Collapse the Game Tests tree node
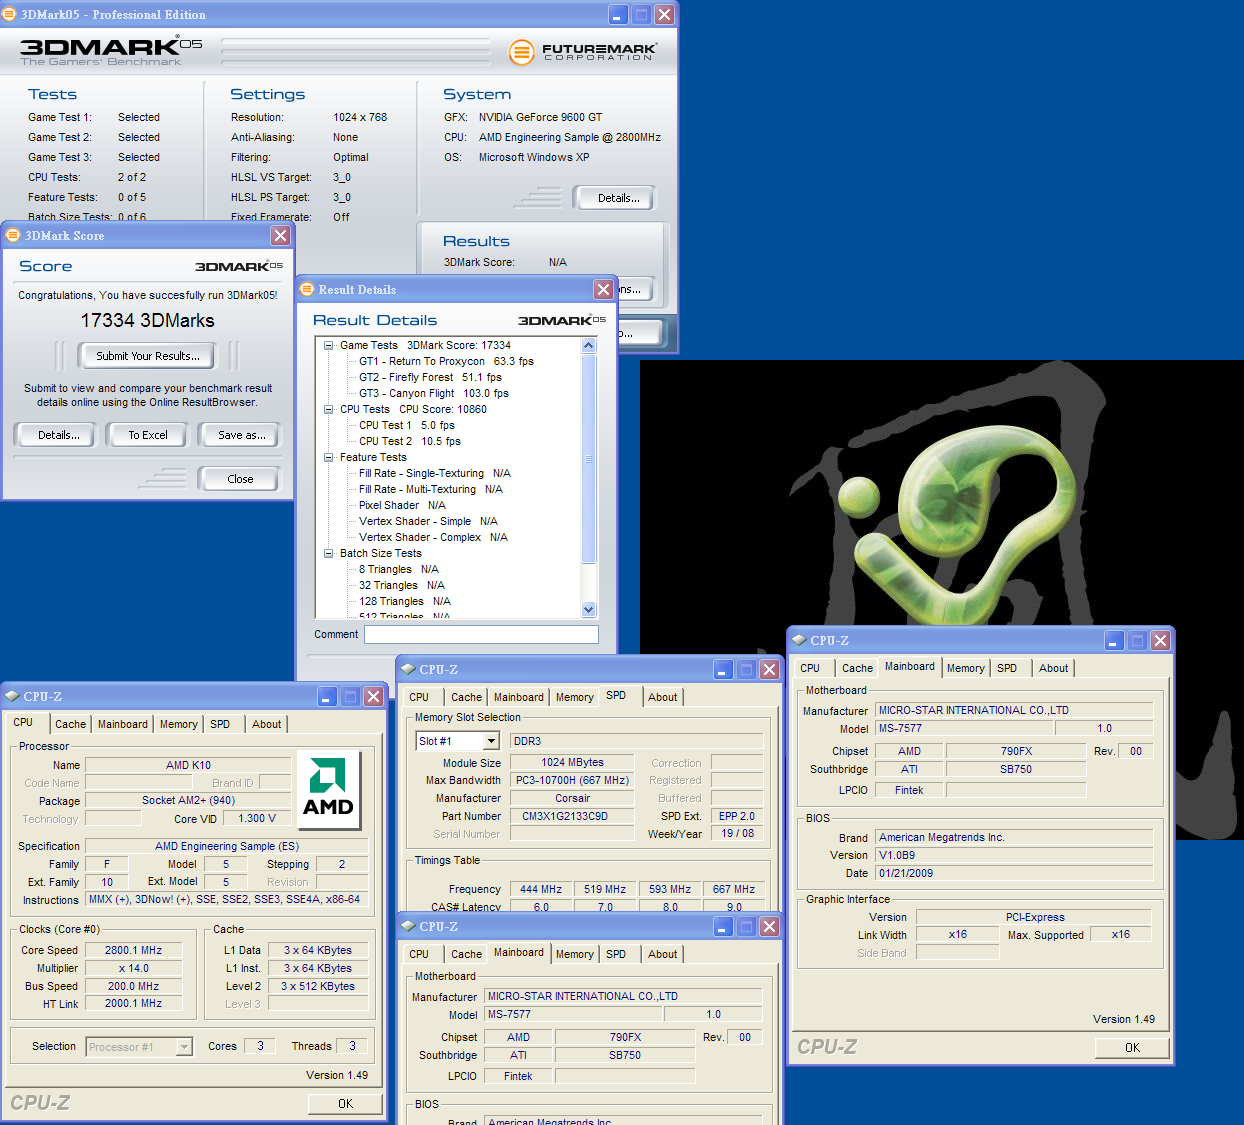The height and width of the screenshot is (1125, 1244). [x=328, y=345]
